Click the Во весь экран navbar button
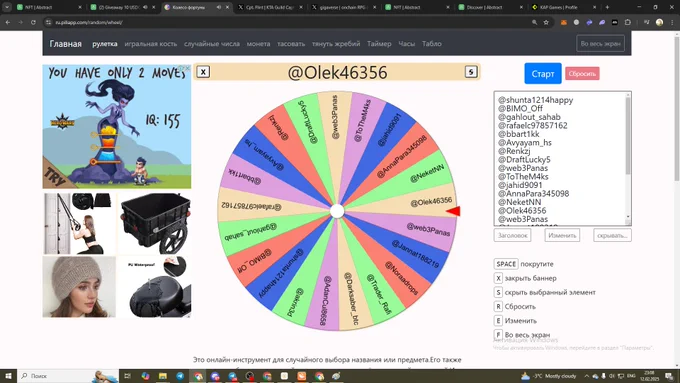Image resolution: width=680 pixels, height=383 pixels. [x=601, y=44]
